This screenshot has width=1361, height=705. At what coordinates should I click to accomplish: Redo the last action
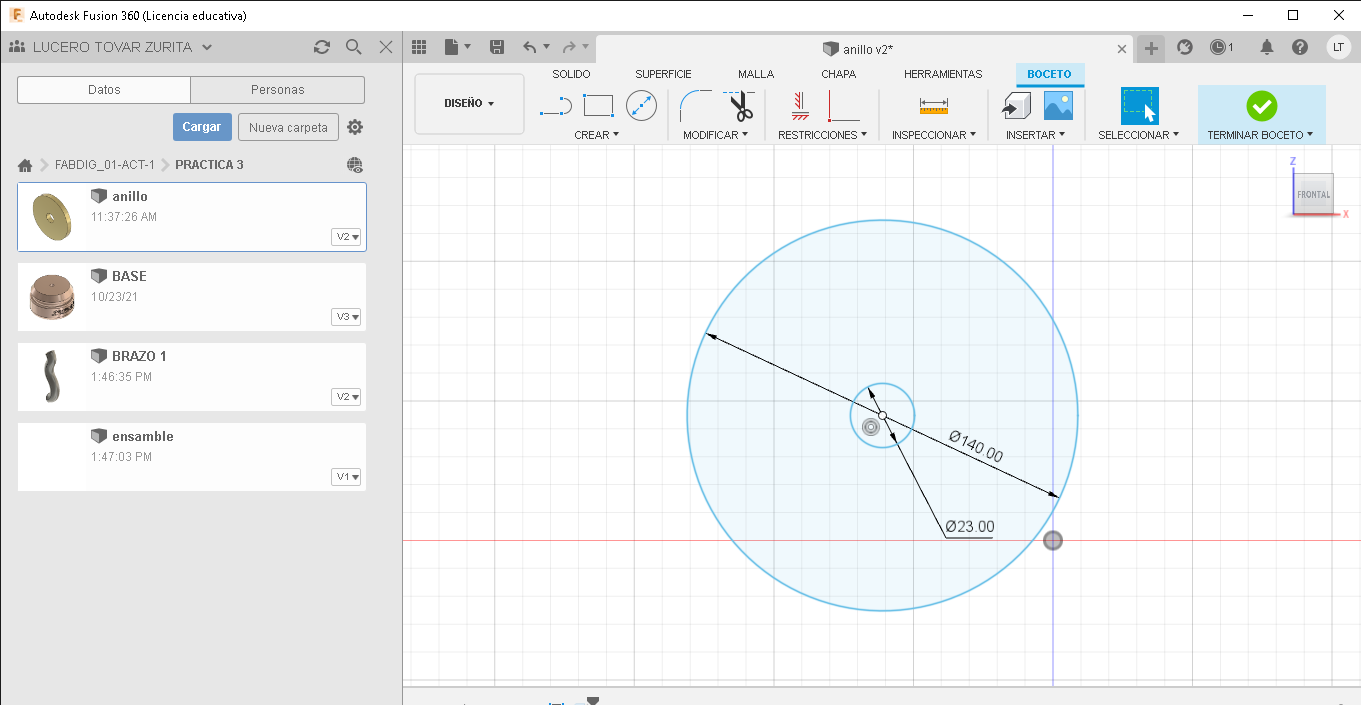[x=568, y=47]
